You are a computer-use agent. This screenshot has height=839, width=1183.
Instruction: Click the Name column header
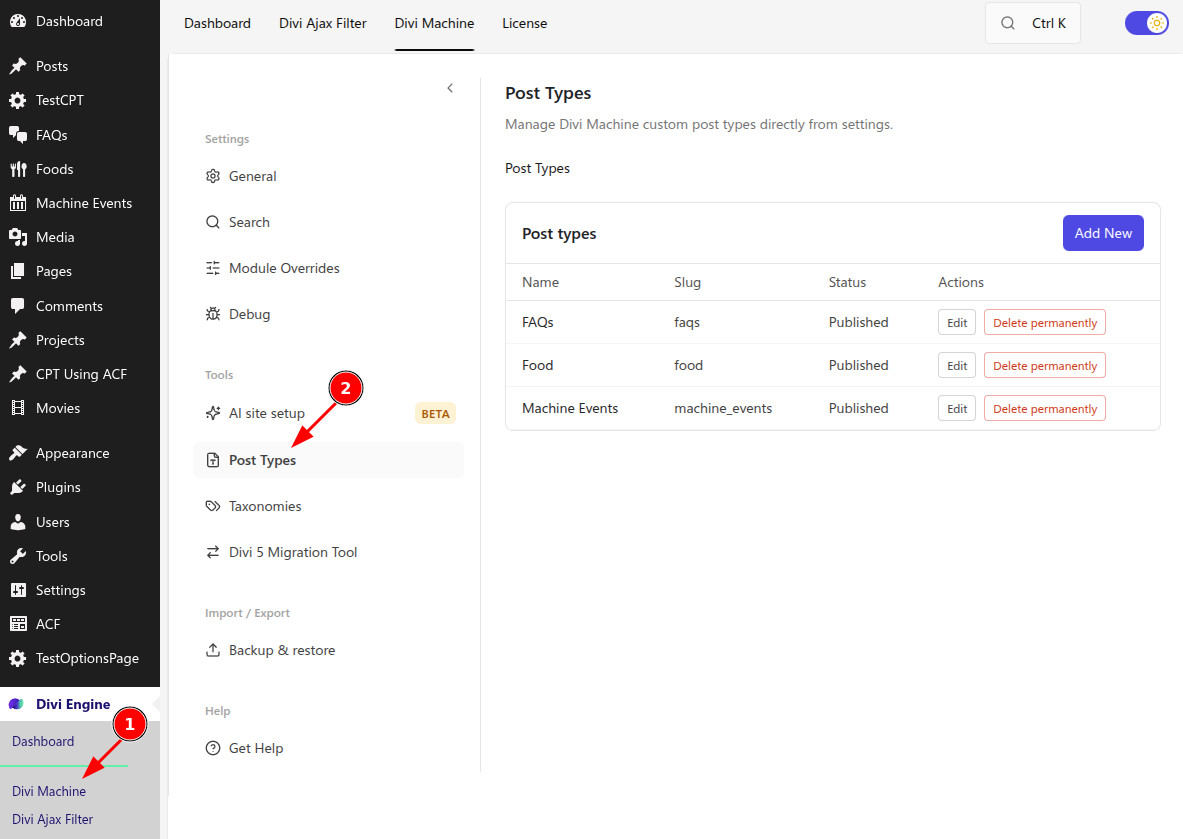pyautogui.click(x=540, y=282)
